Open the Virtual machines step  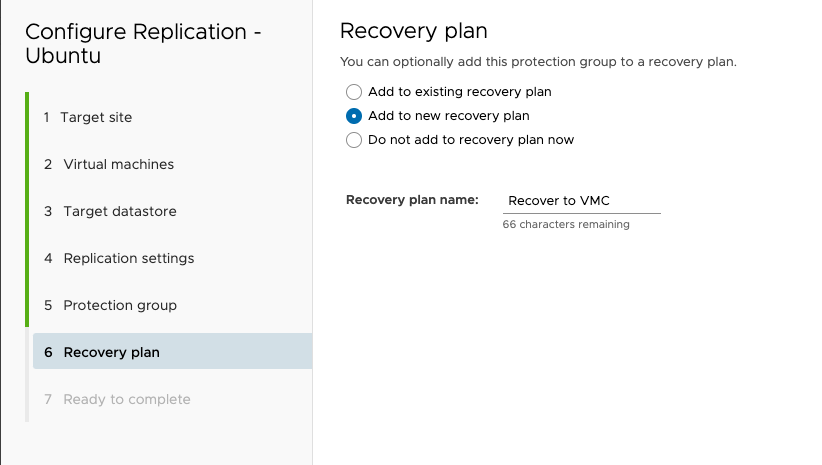118,164
